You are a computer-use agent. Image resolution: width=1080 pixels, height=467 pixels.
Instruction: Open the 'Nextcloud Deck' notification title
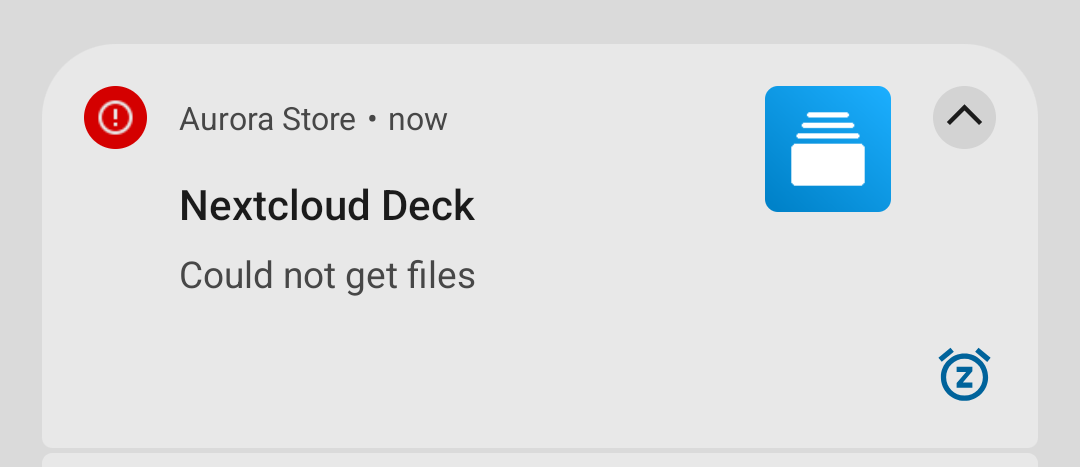327,206
